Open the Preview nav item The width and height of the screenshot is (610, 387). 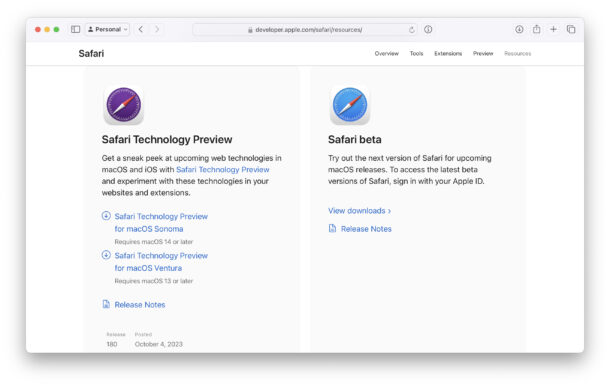click(x=483, y=54)
